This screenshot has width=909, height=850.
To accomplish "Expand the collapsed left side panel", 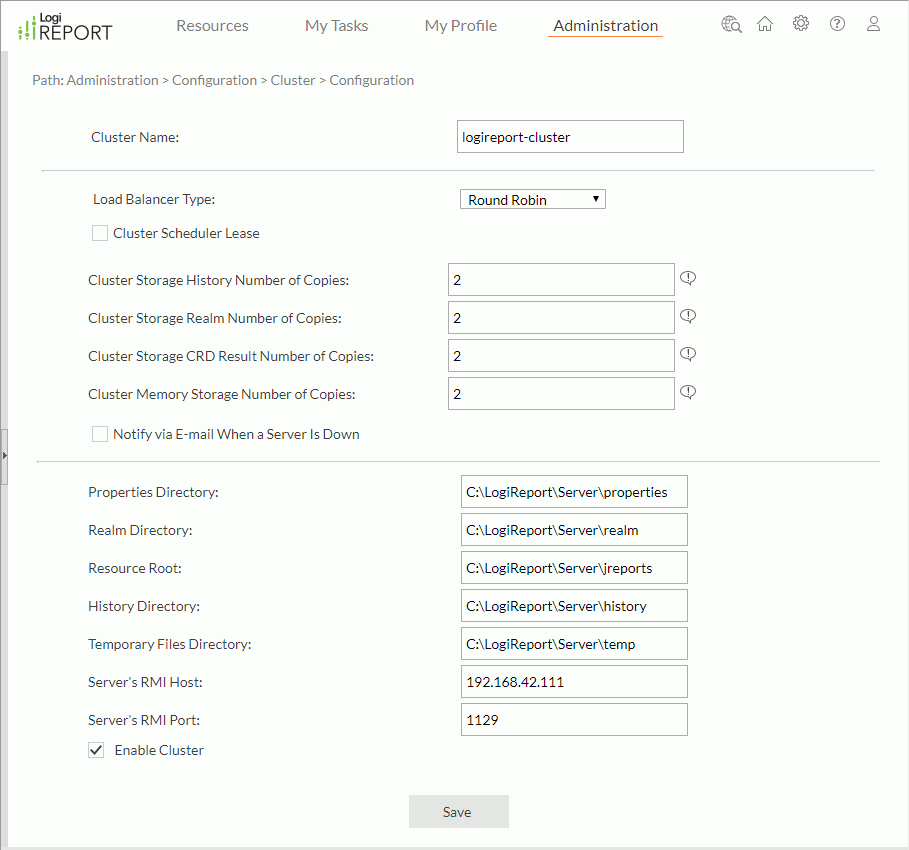I will 5,455.
